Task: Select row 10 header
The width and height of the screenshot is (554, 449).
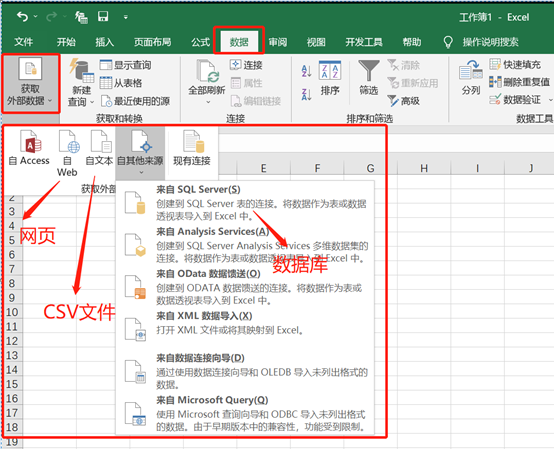Action: [12, 312]
